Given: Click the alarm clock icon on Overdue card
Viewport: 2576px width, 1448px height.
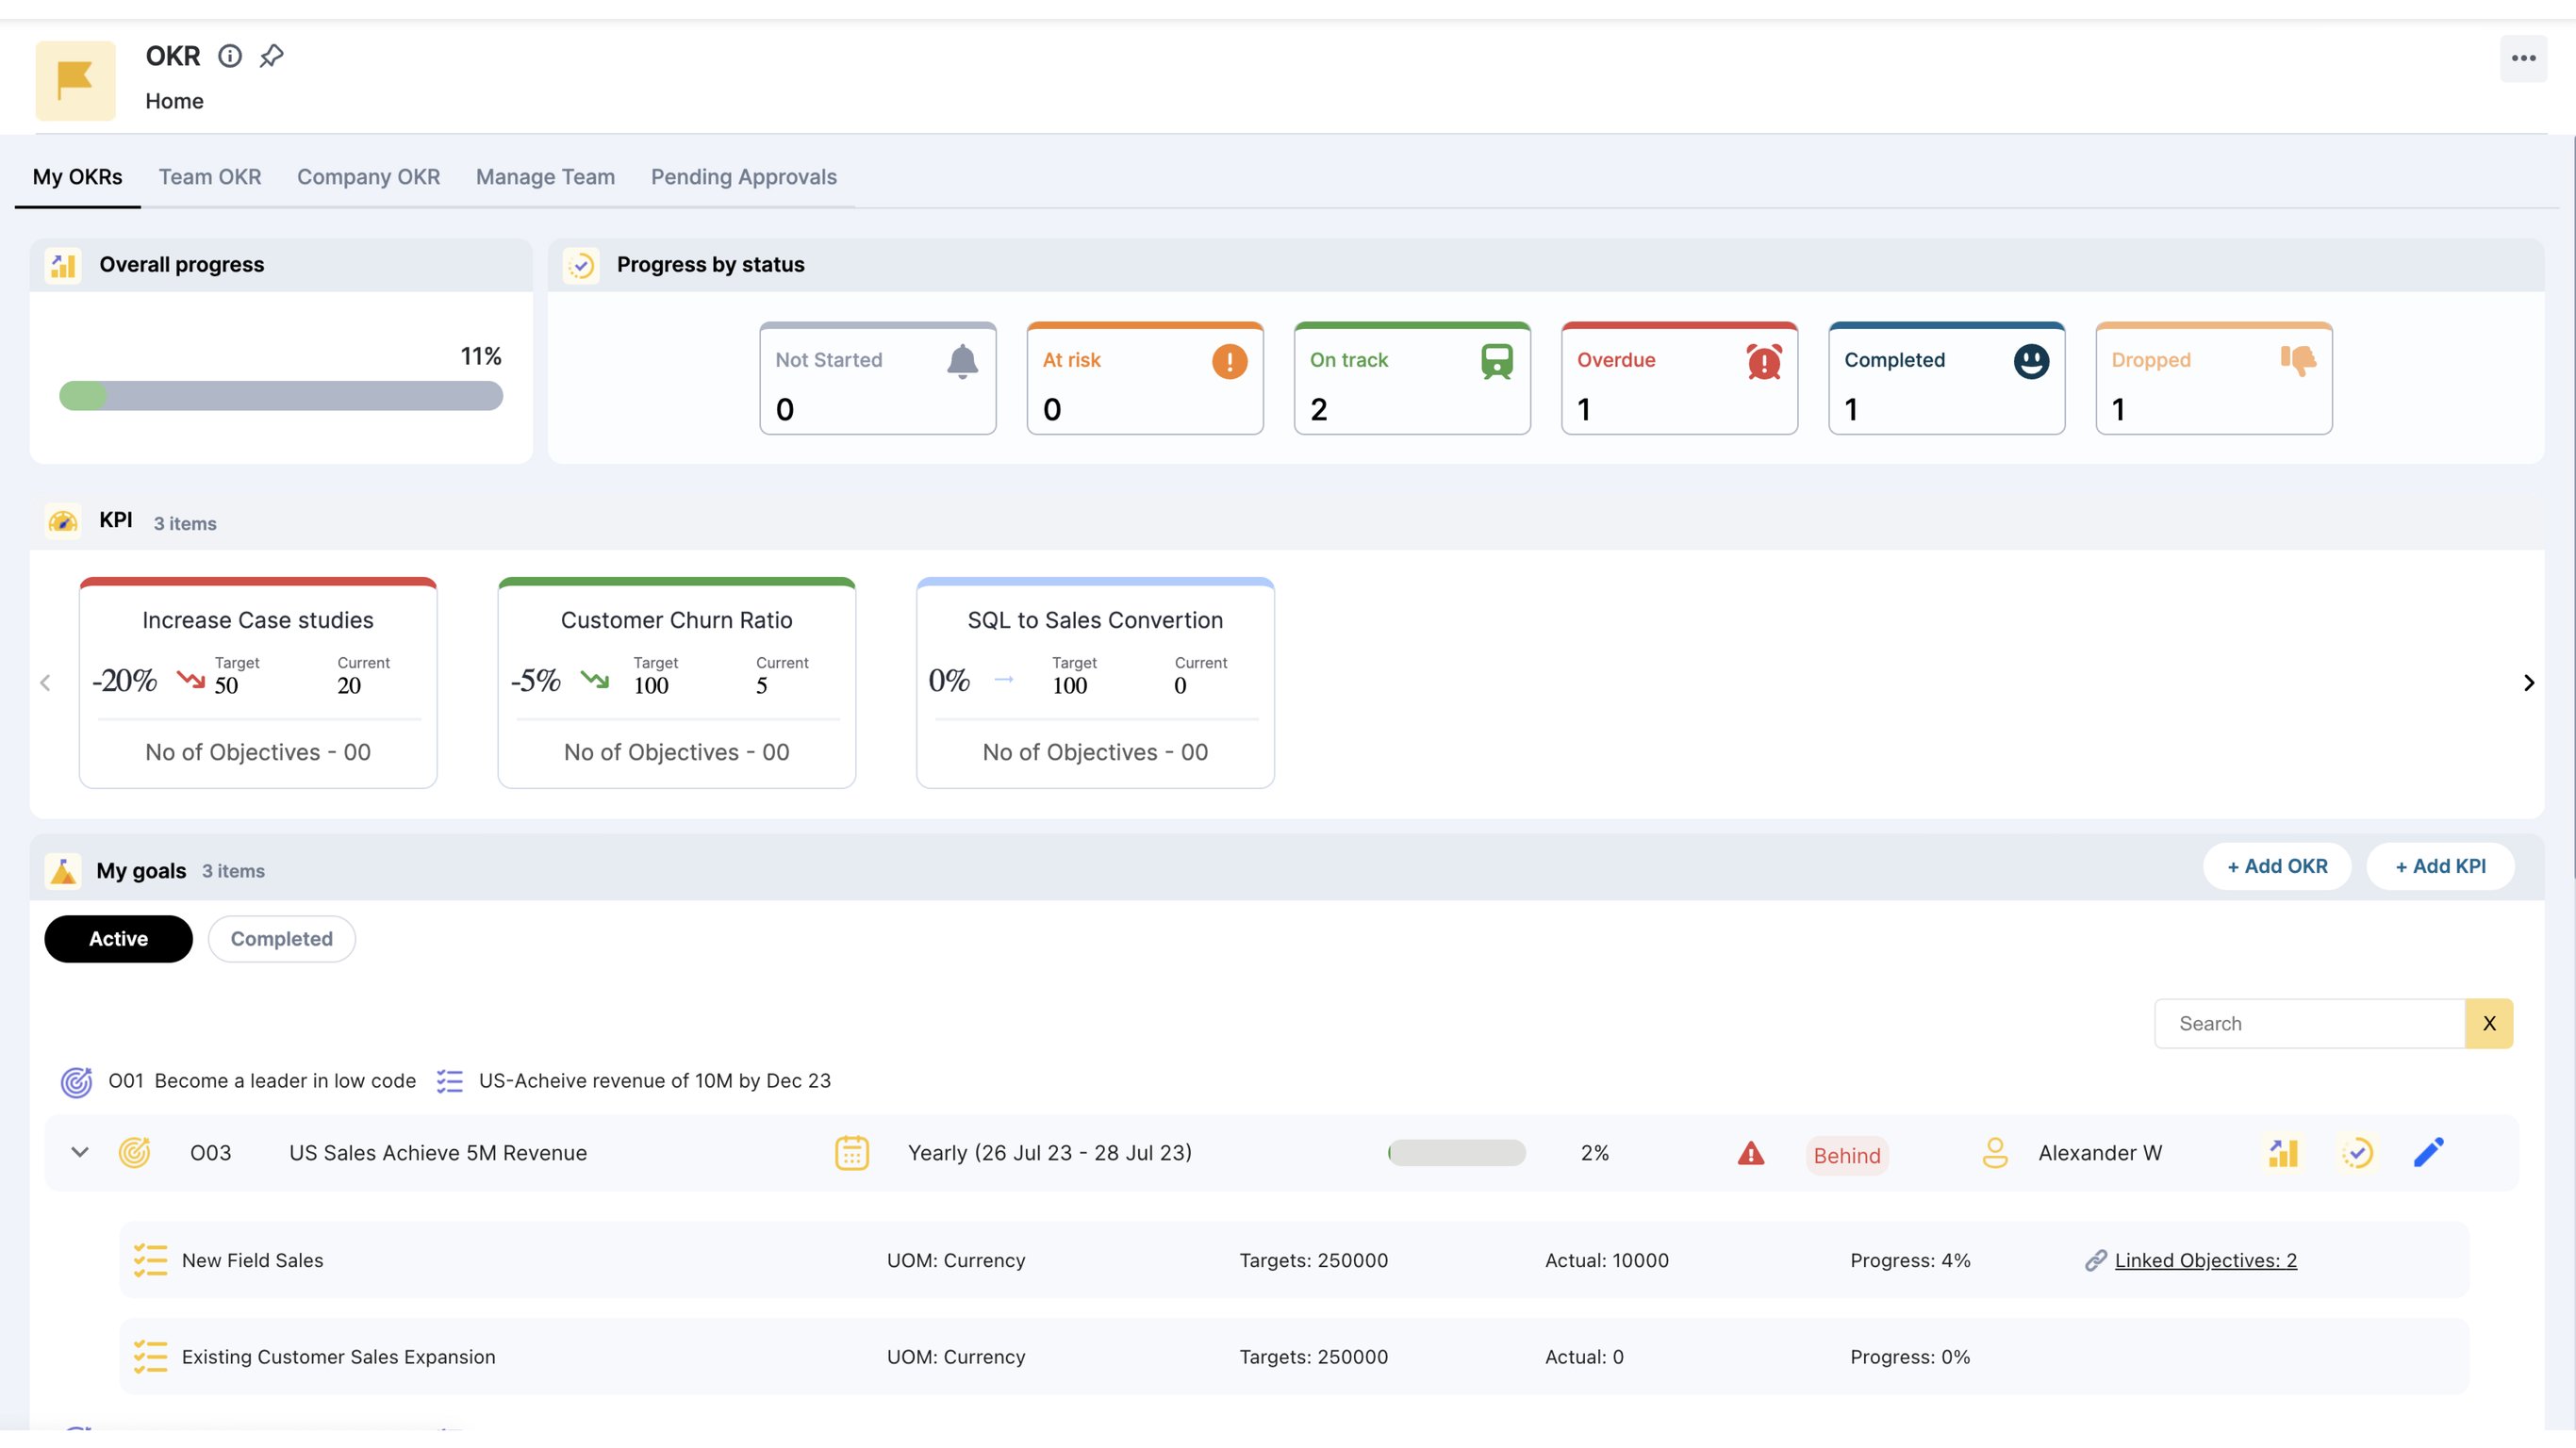Looking at the screenshot, I should (x=1764, y=362).
